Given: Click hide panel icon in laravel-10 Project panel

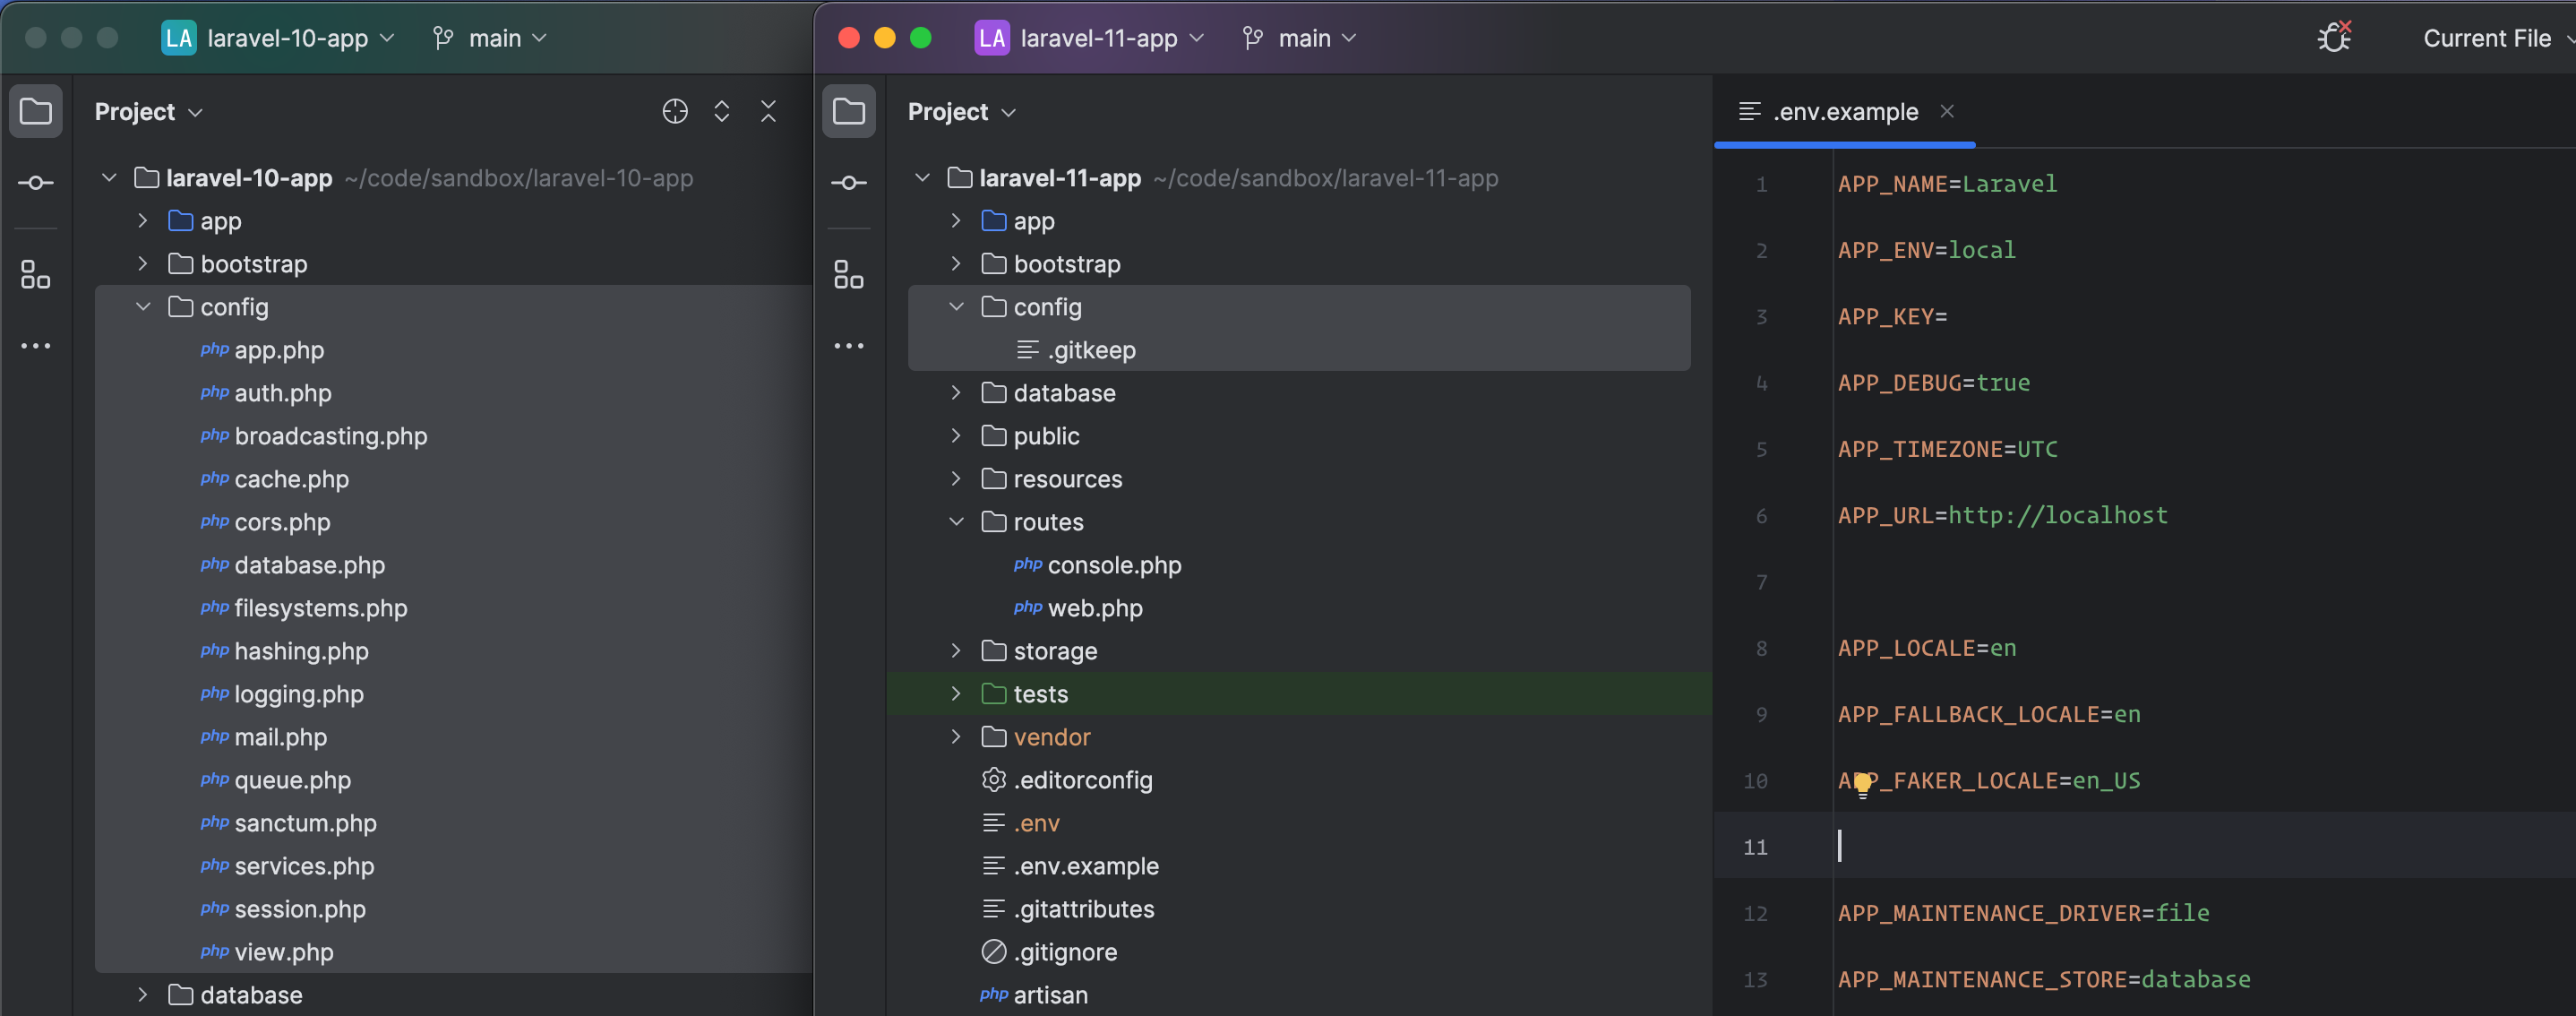Looking at the screenshot, I should [x=768, y=111].
